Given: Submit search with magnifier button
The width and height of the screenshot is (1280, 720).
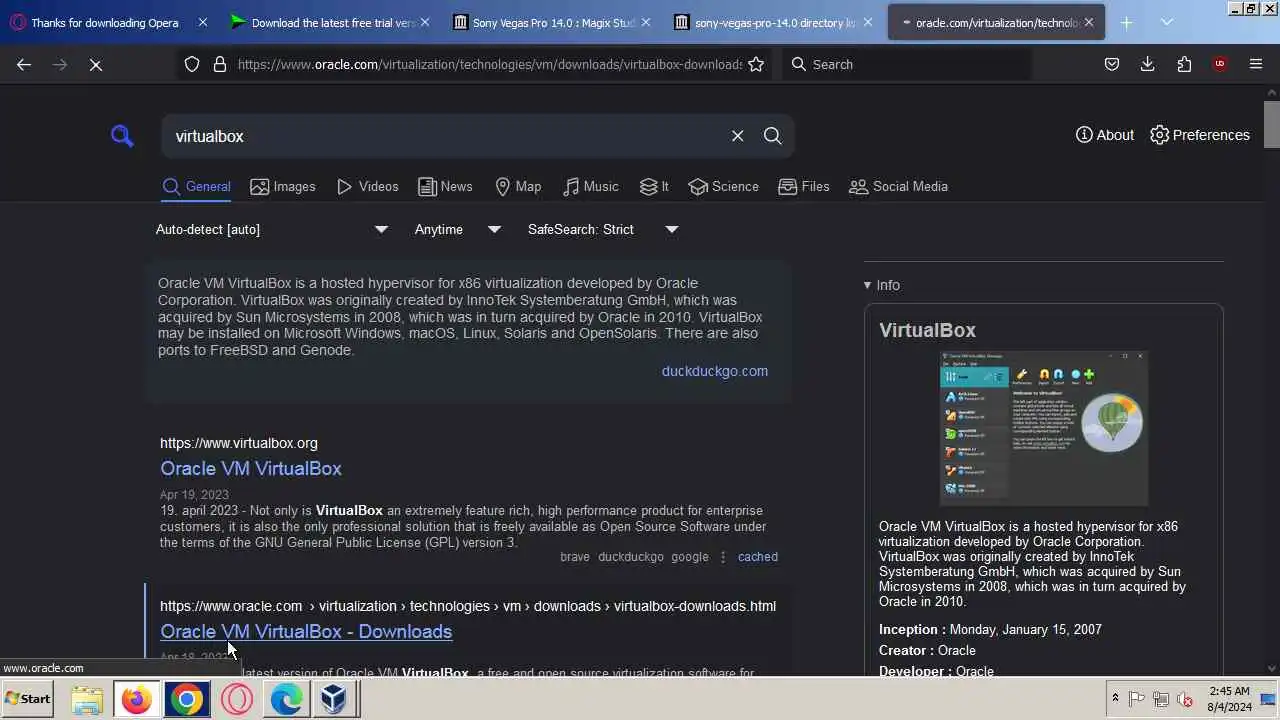Looking at the screenshot, I should [772, 136].
